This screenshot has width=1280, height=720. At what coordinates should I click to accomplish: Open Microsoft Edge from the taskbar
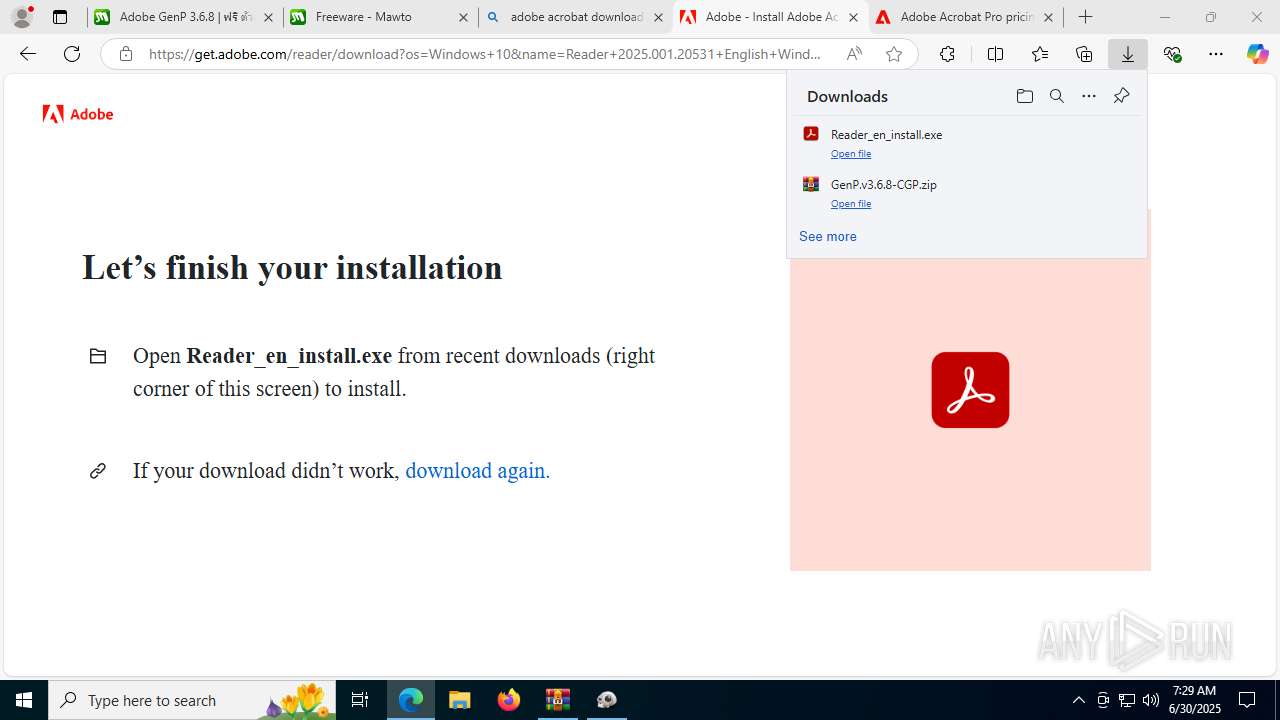pos(411,700)
